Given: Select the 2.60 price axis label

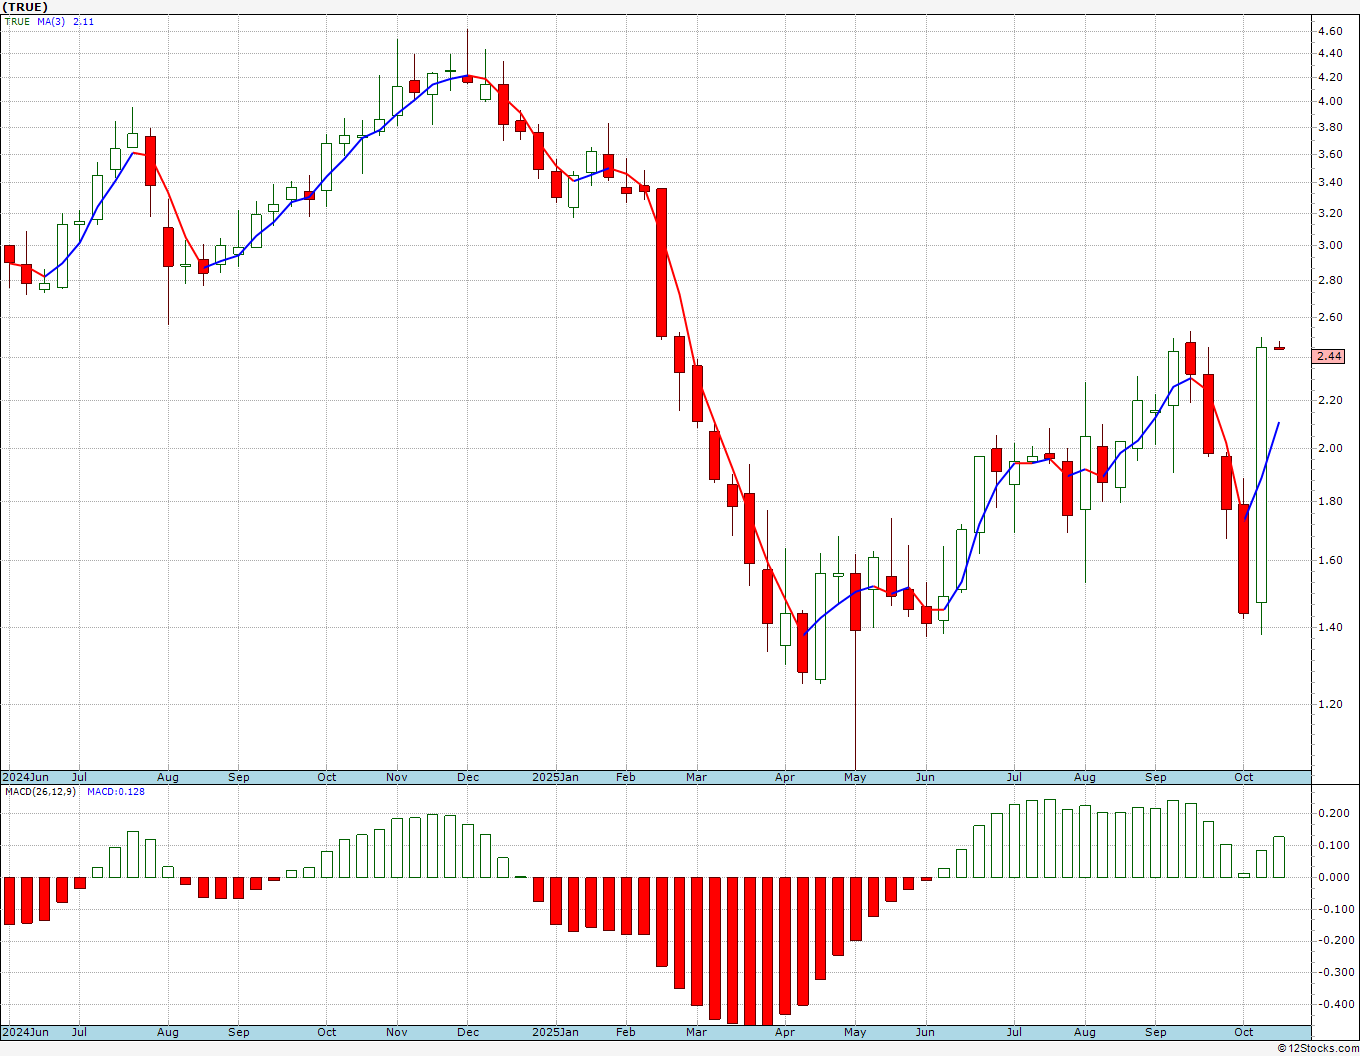Looking at the screenshot, I should pyautogui.click(x=1330, y=317).
